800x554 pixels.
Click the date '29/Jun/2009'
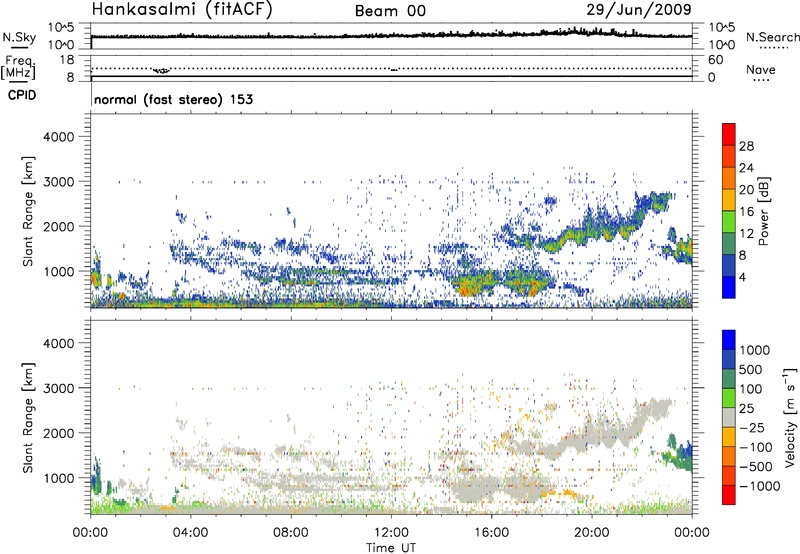[639, 9]
